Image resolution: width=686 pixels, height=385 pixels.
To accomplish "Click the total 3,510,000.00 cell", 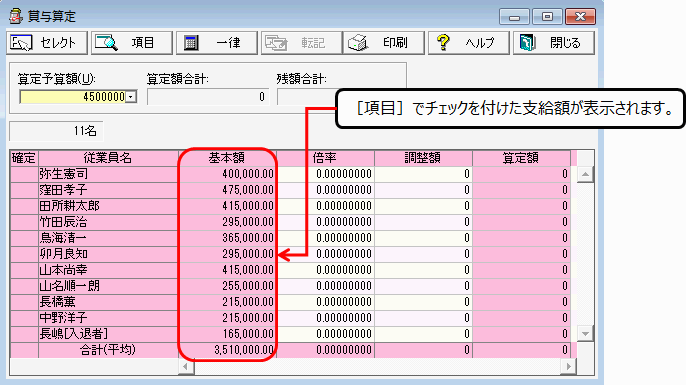I will tap(227, 350).
